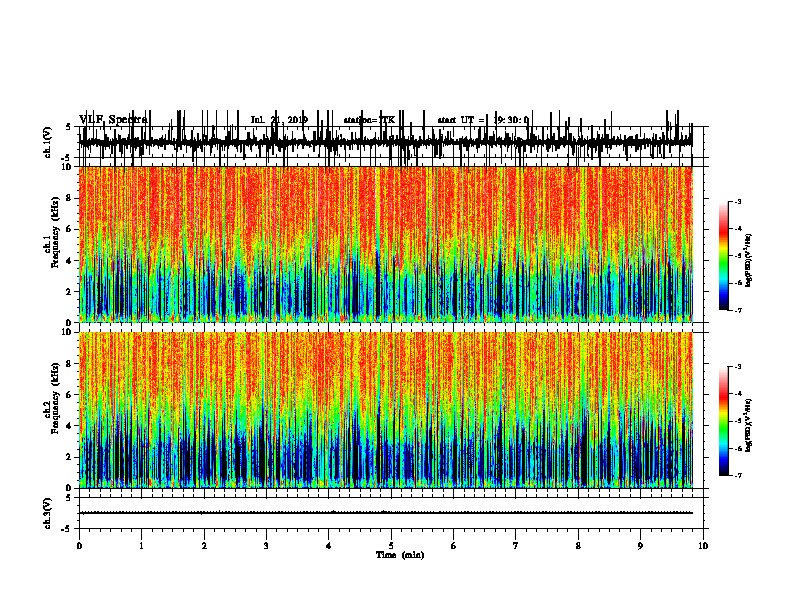The image size is (792, 612).
Task: Select the date text 'Jul. 21, 2019'
Action: click(x=279, y=120)
